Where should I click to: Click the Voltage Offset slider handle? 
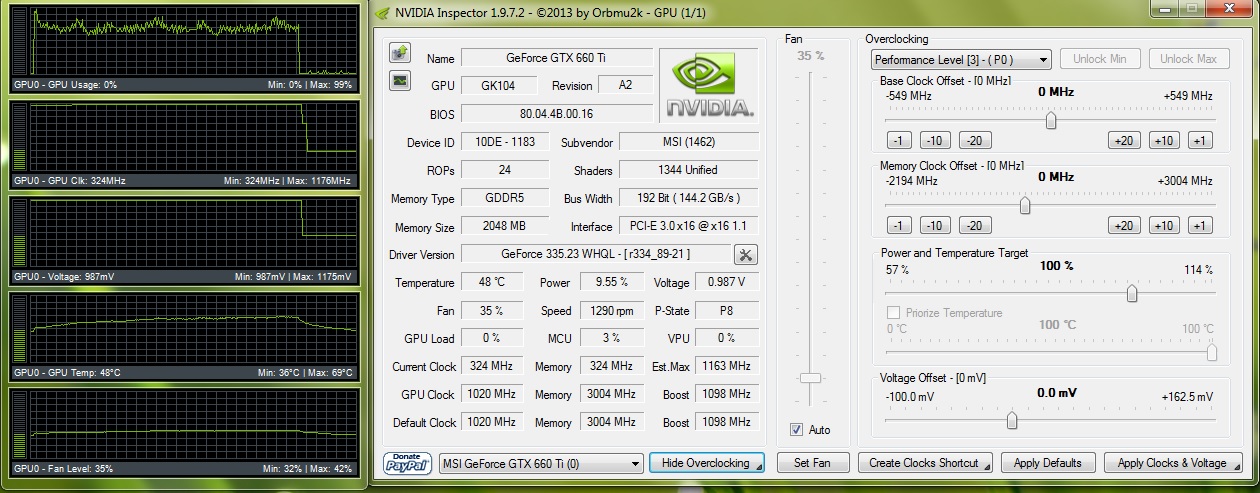click(x=1012, y=421)
